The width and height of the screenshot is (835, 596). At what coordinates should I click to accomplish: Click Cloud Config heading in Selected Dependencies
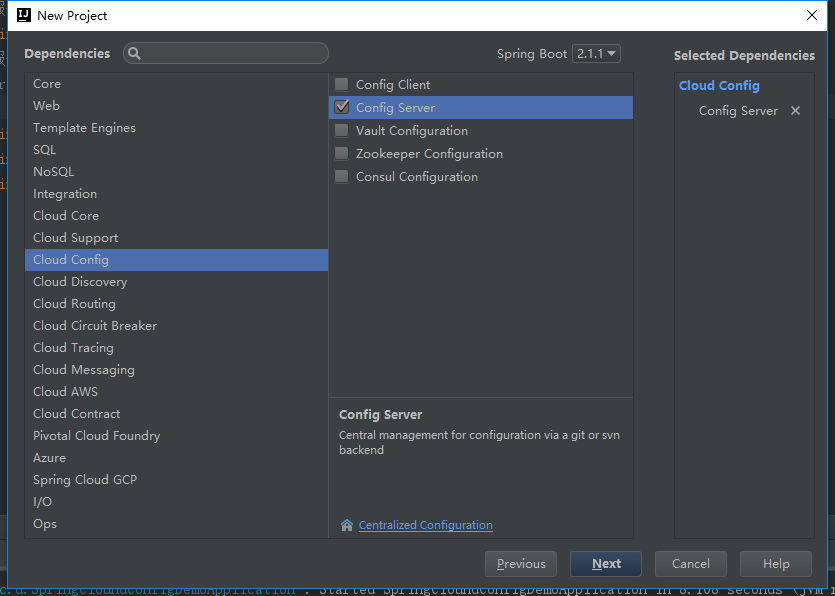click(719, 85)
